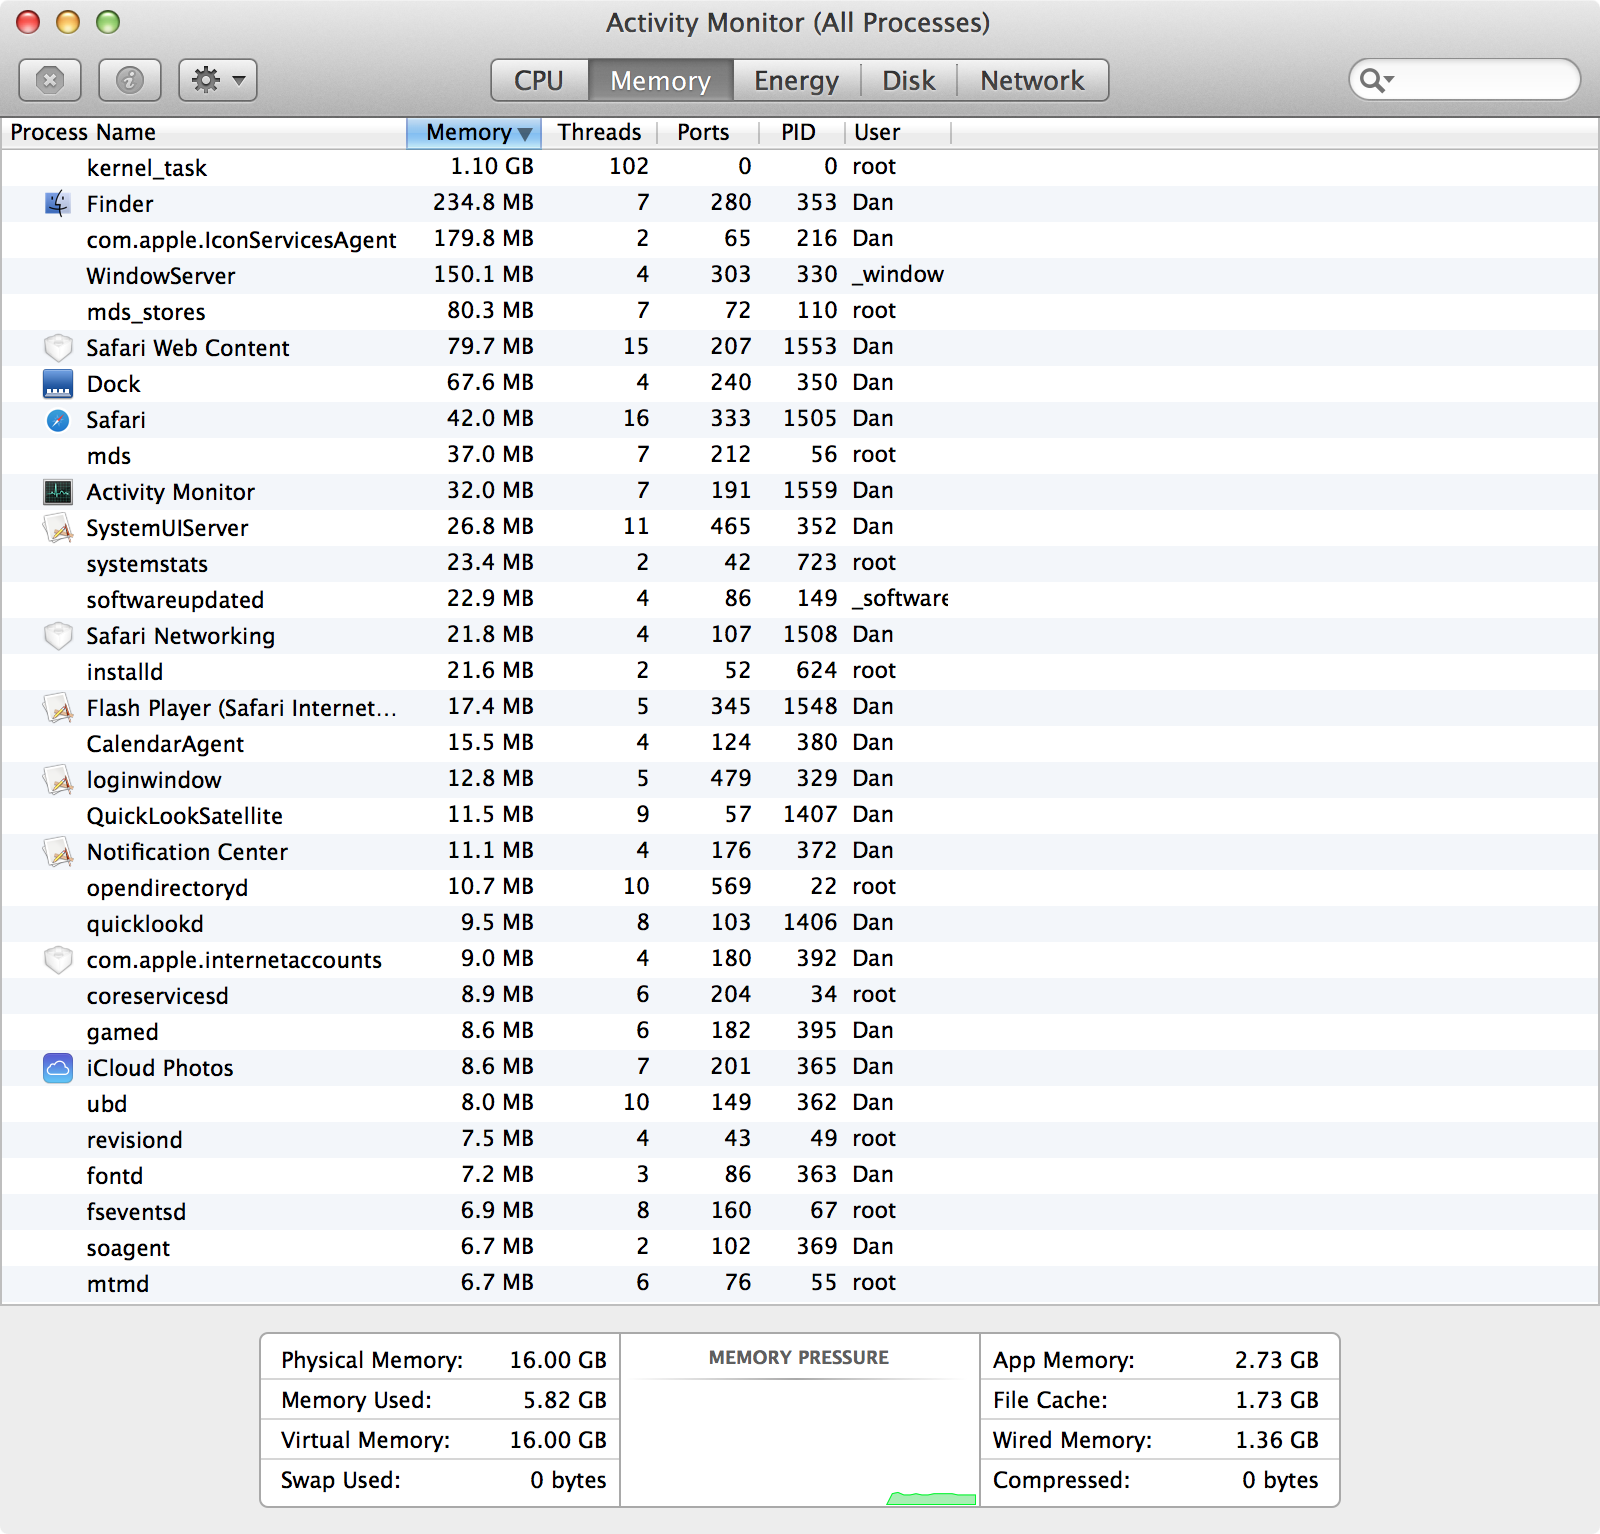Sort by the Ports column
Image resolution: width=1600 pixels, height=1534 pixels.
point(707,133)
